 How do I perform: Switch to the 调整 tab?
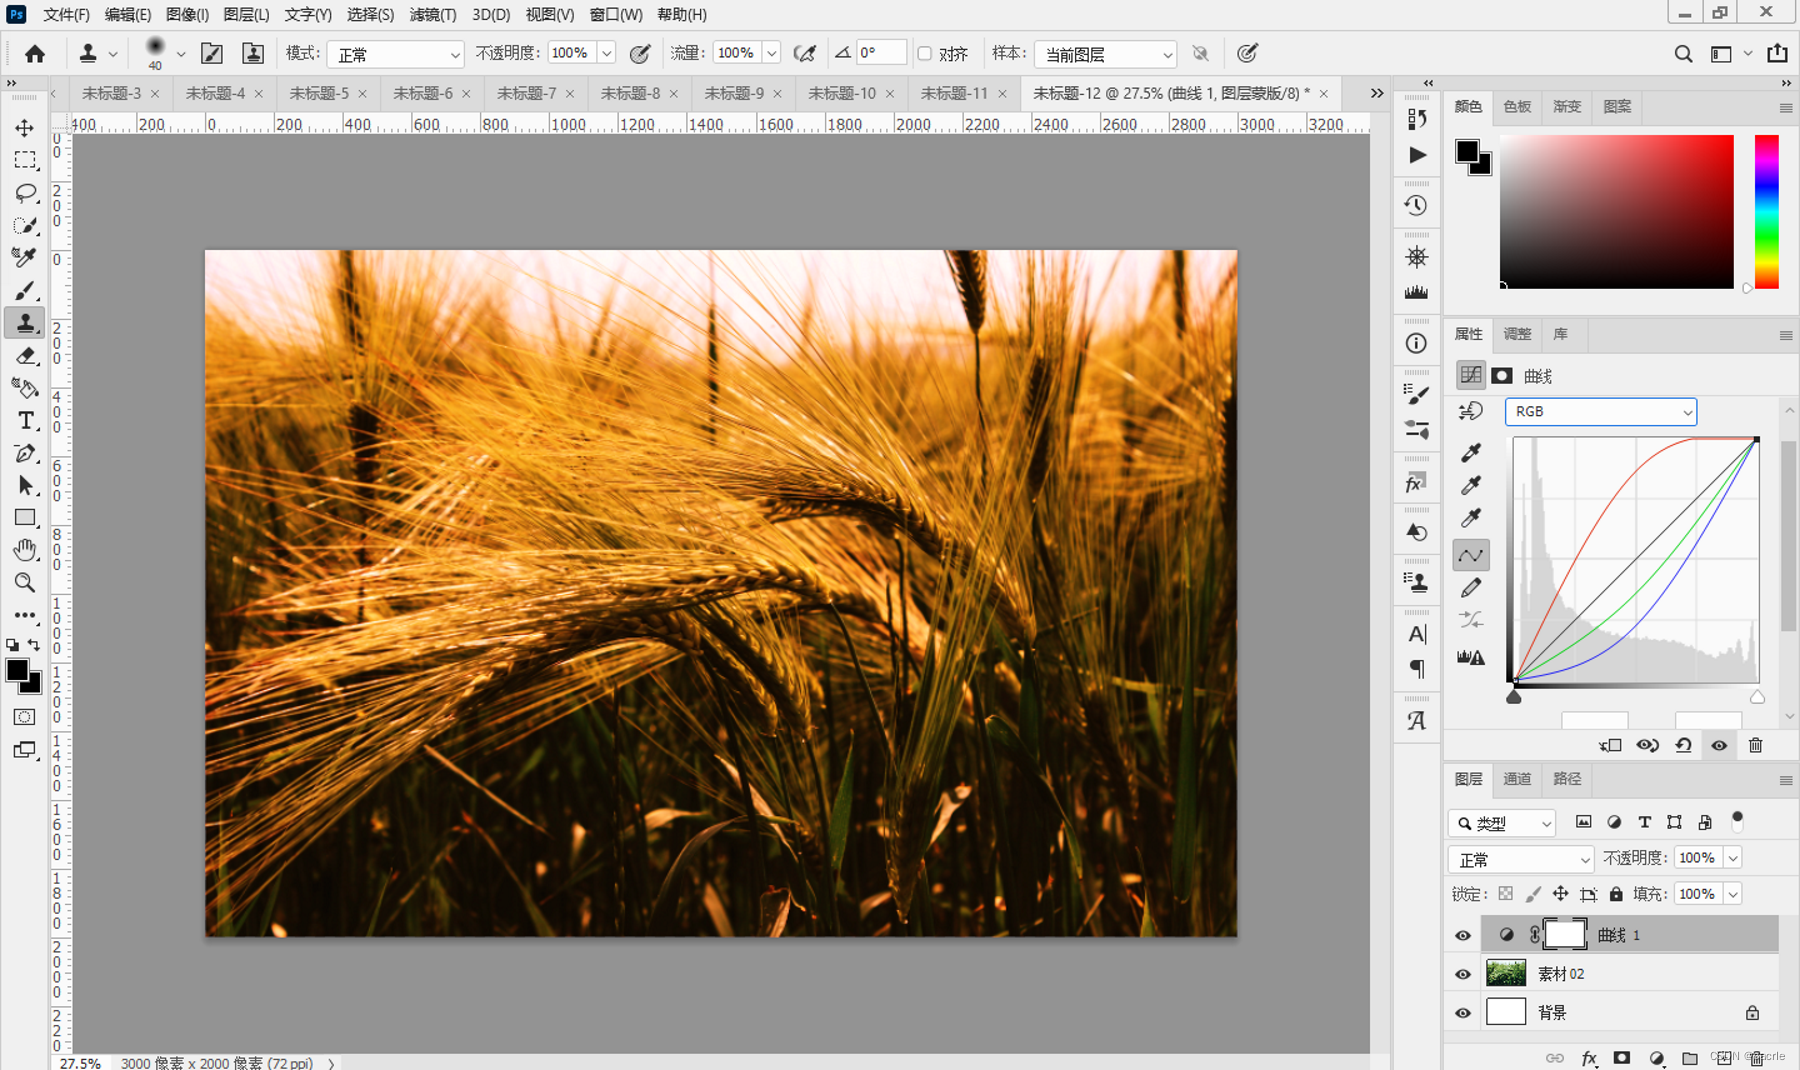pos(1517,334)
